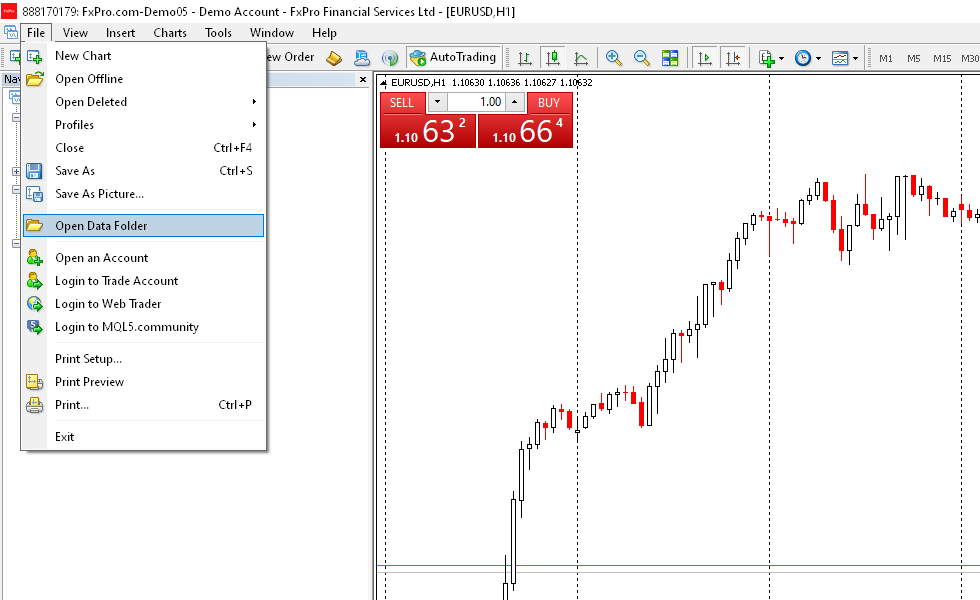This screenshot has width=980, height=600.
Task: Open Print Setup dialog
Action: click(x=143, y=359)
